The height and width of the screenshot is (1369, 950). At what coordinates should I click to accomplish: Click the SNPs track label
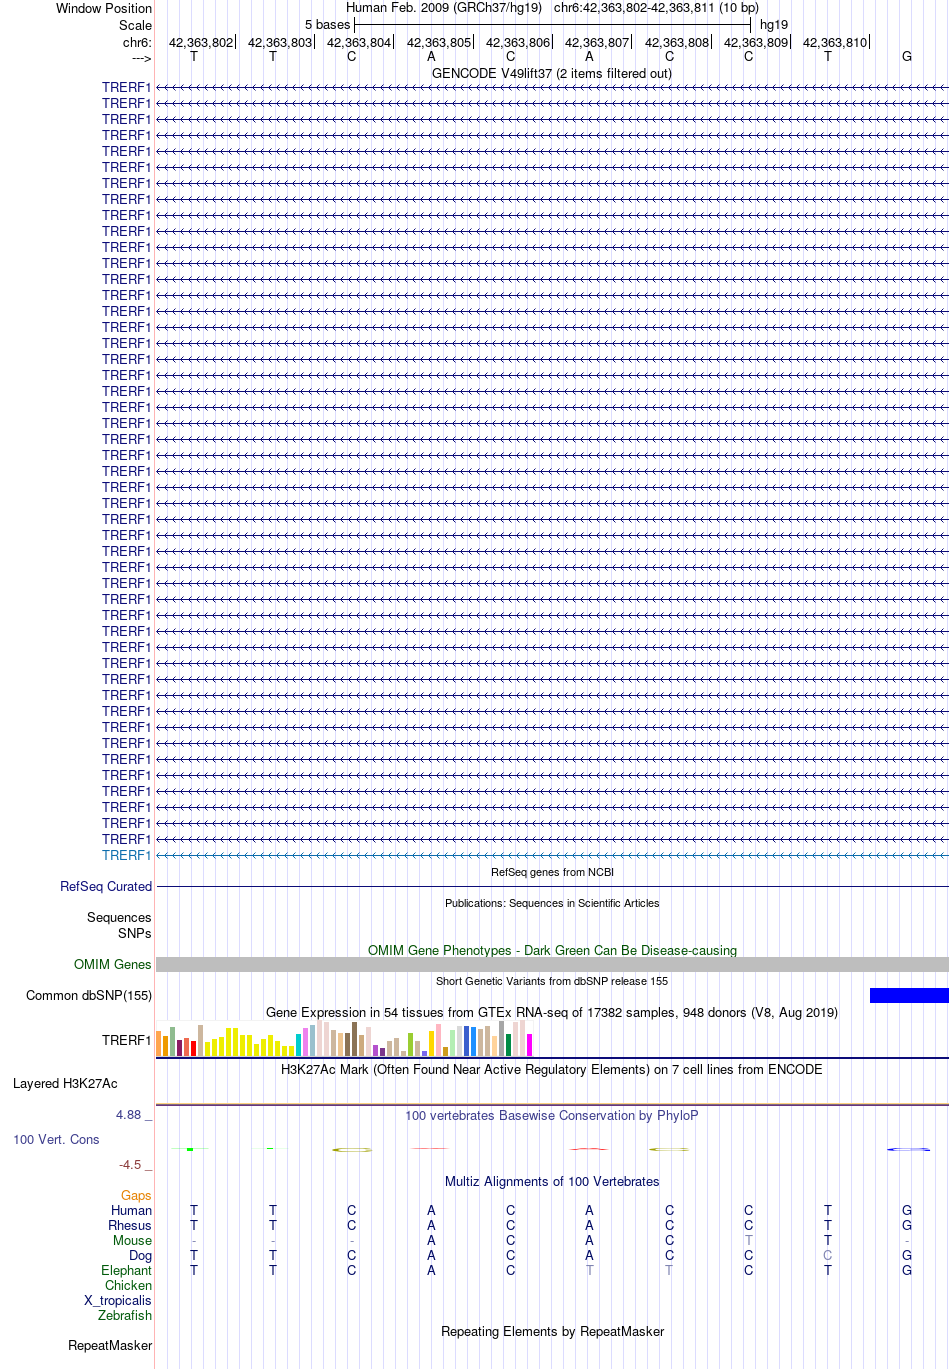pos(135,933)
